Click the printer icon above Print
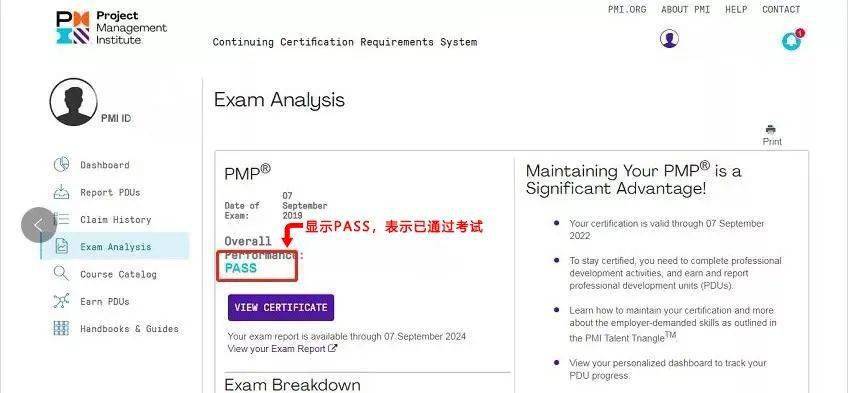This screenshot has width=848, height=393. point(771,129)
